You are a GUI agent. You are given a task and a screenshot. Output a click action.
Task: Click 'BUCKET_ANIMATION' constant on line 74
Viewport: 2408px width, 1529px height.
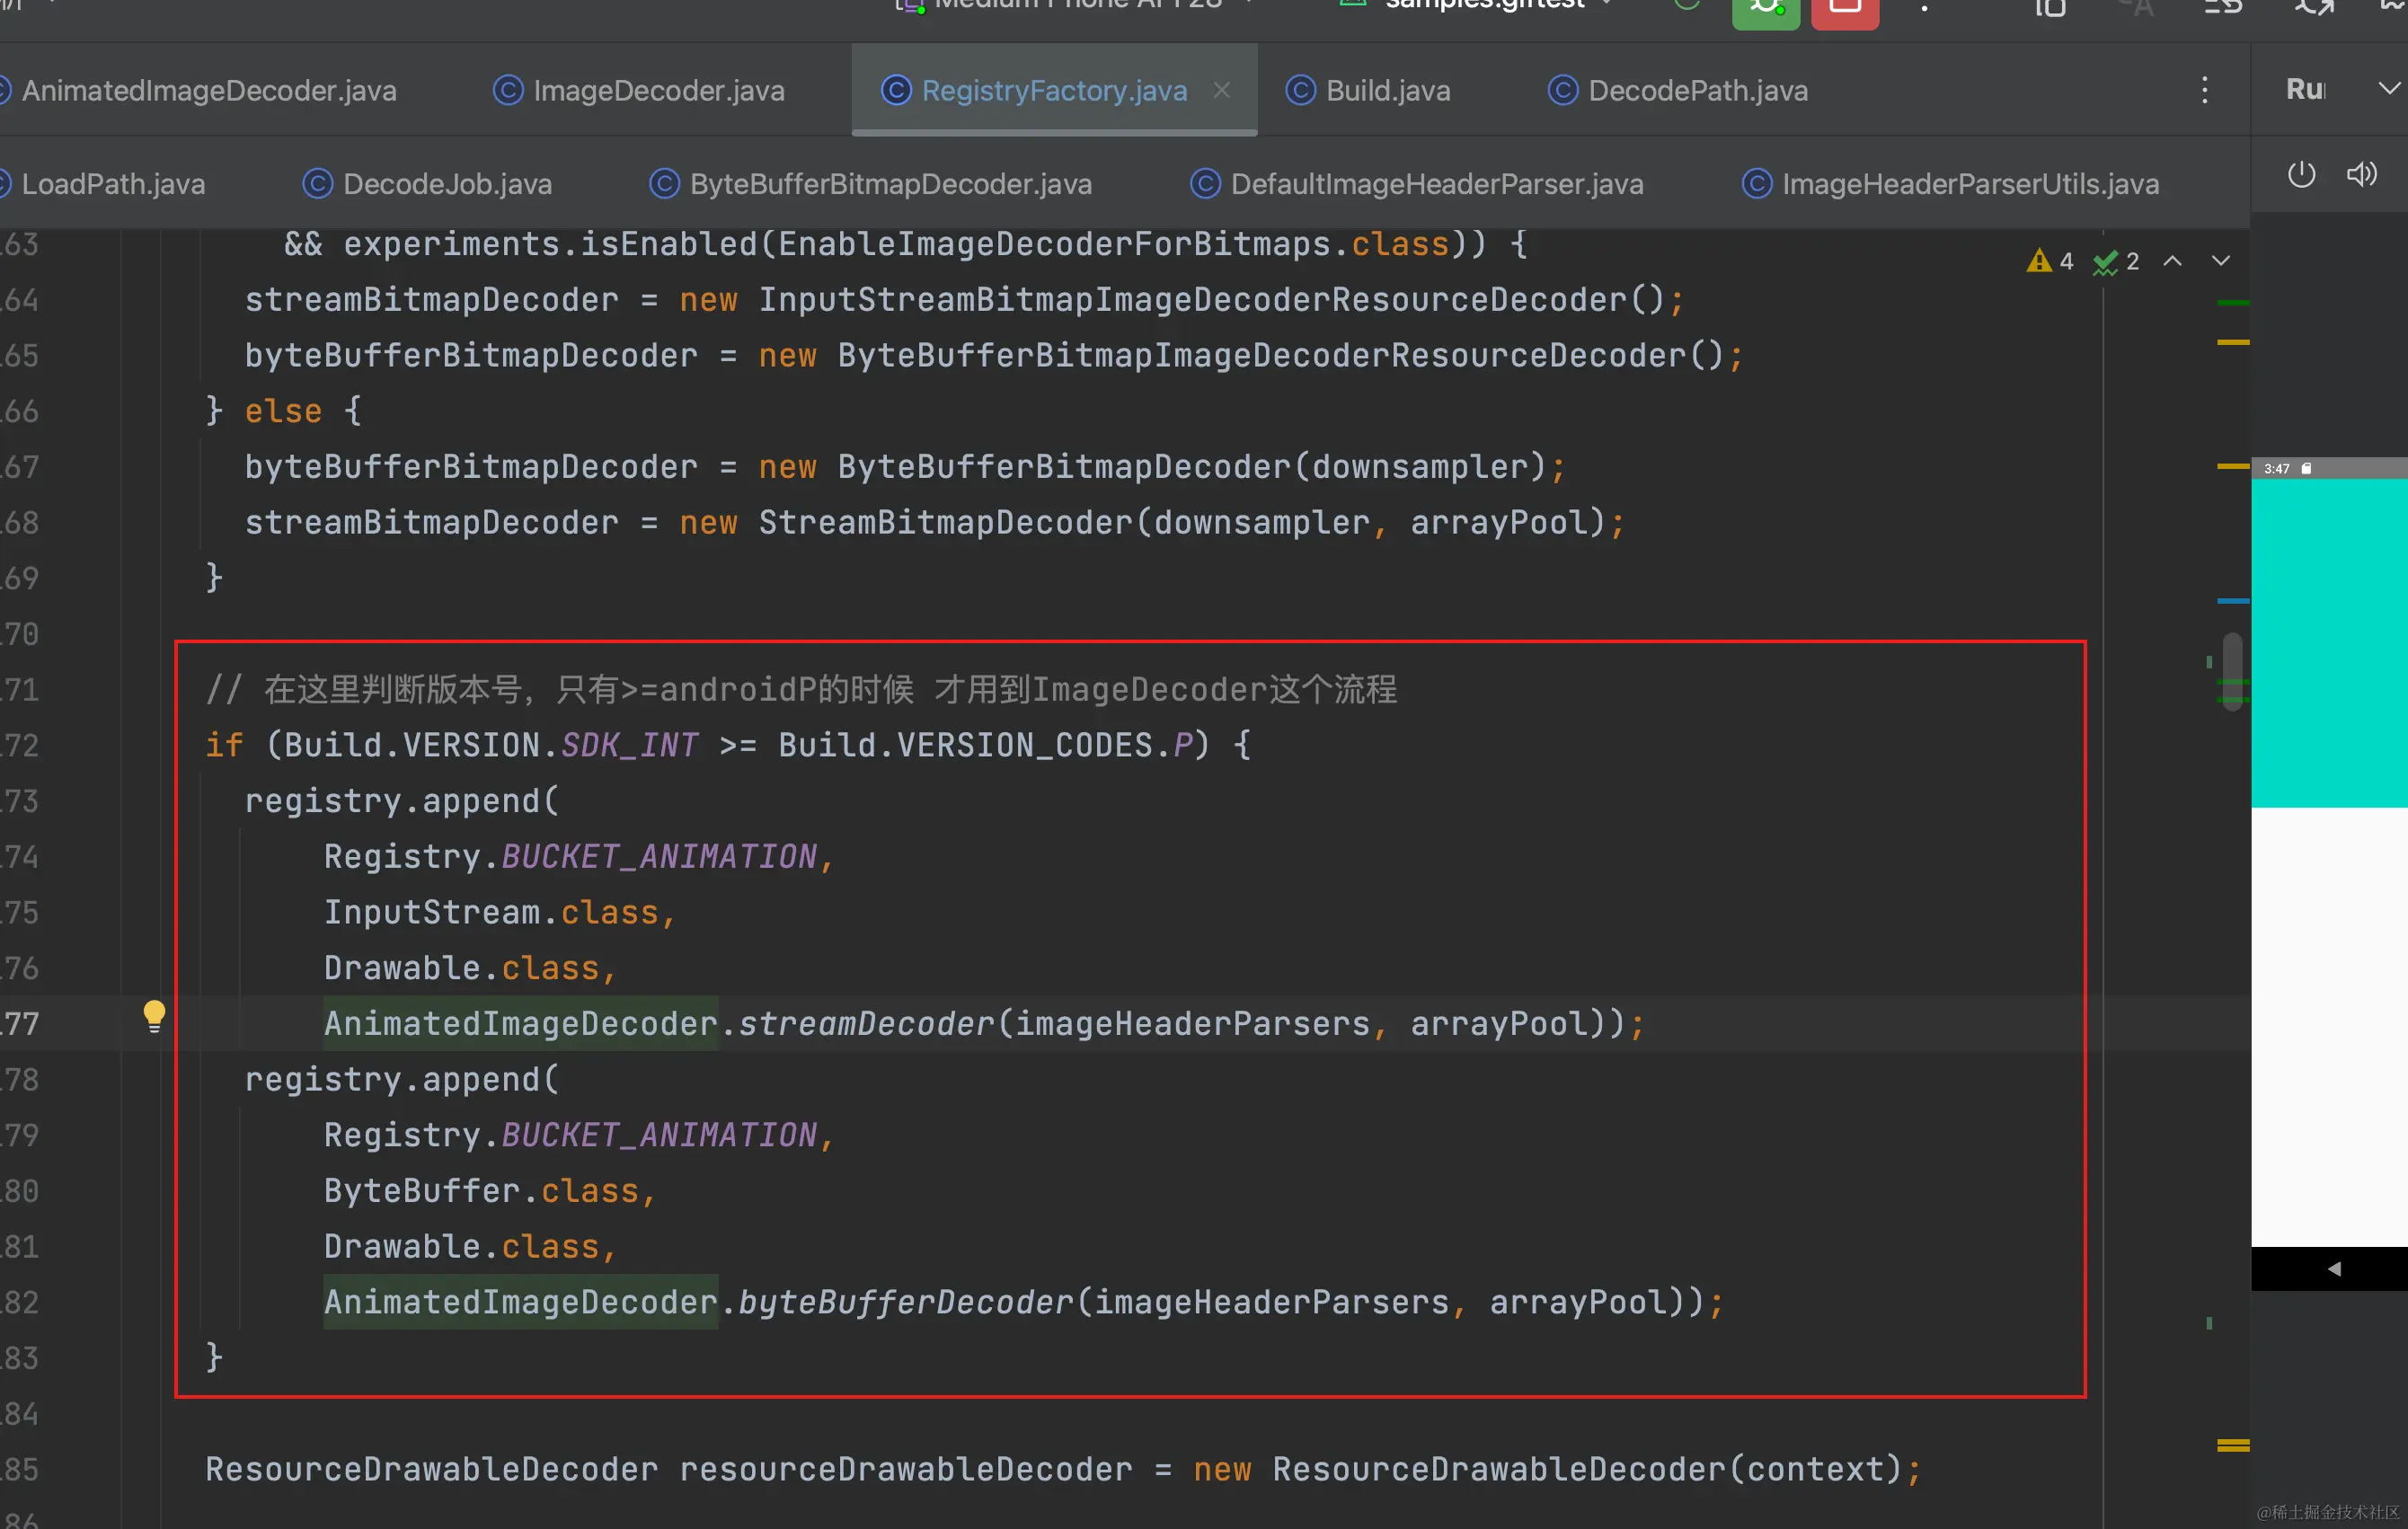(x=659, y=857)
